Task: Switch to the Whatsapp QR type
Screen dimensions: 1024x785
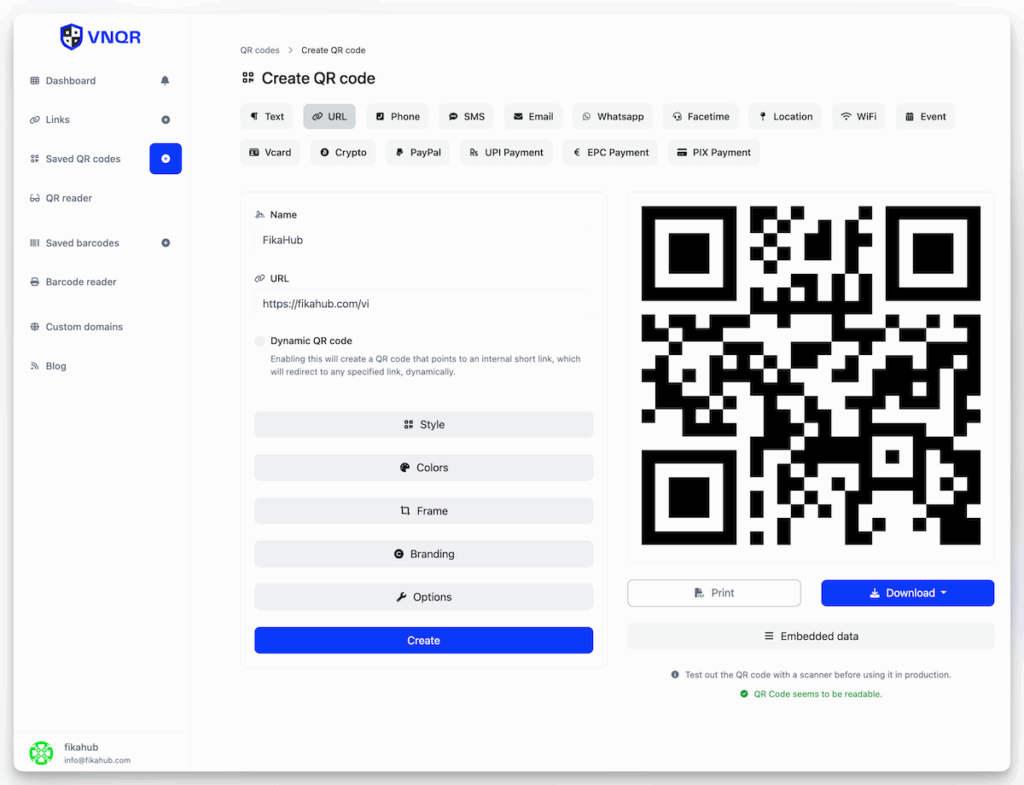Action: coord(612,117)
